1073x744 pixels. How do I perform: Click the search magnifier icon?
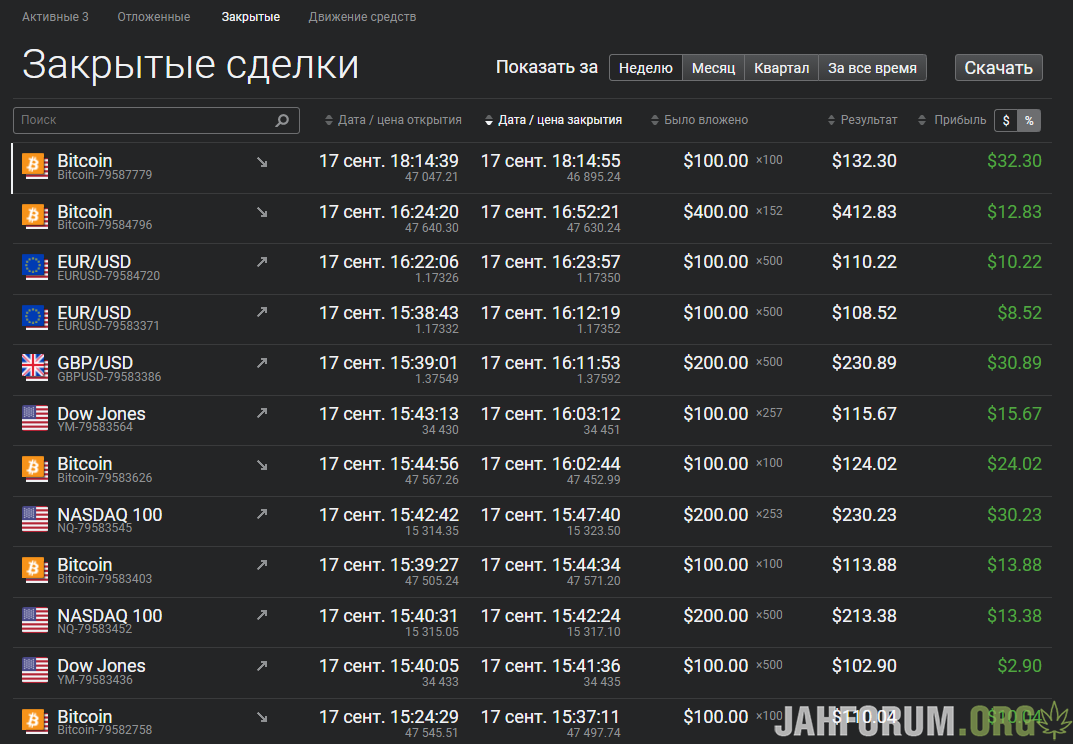pyautogui.click(x=282, y=120)
